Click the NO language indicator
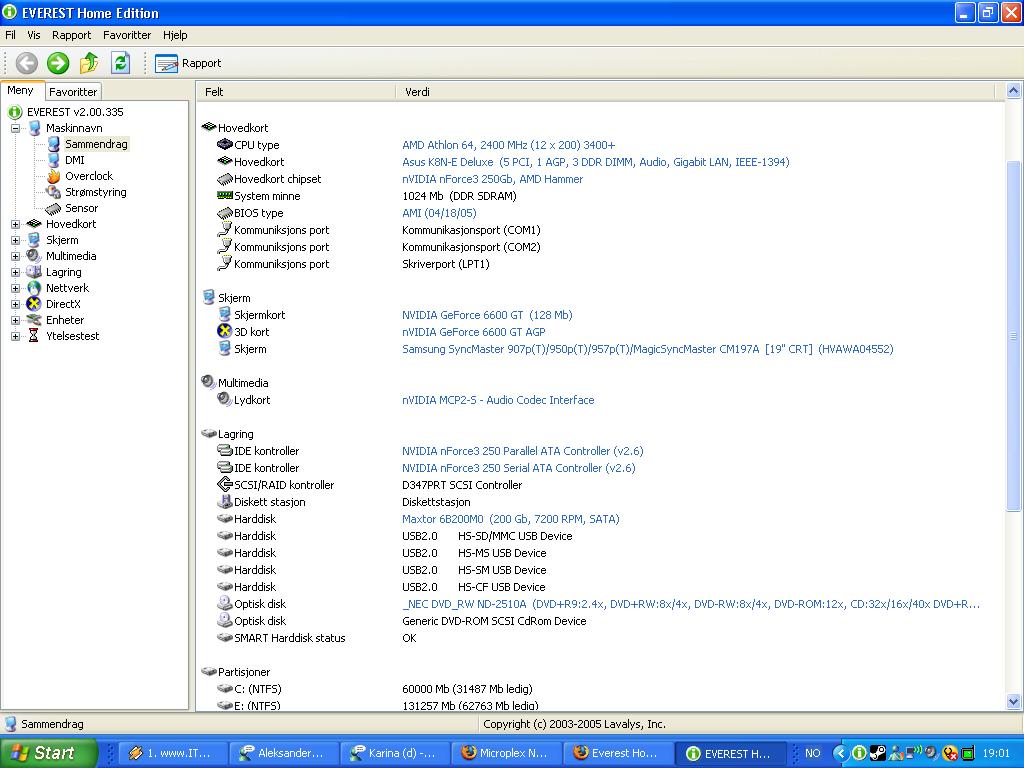Image resolution: width=1024 pixels, height=768 pixels. point(812,753)
